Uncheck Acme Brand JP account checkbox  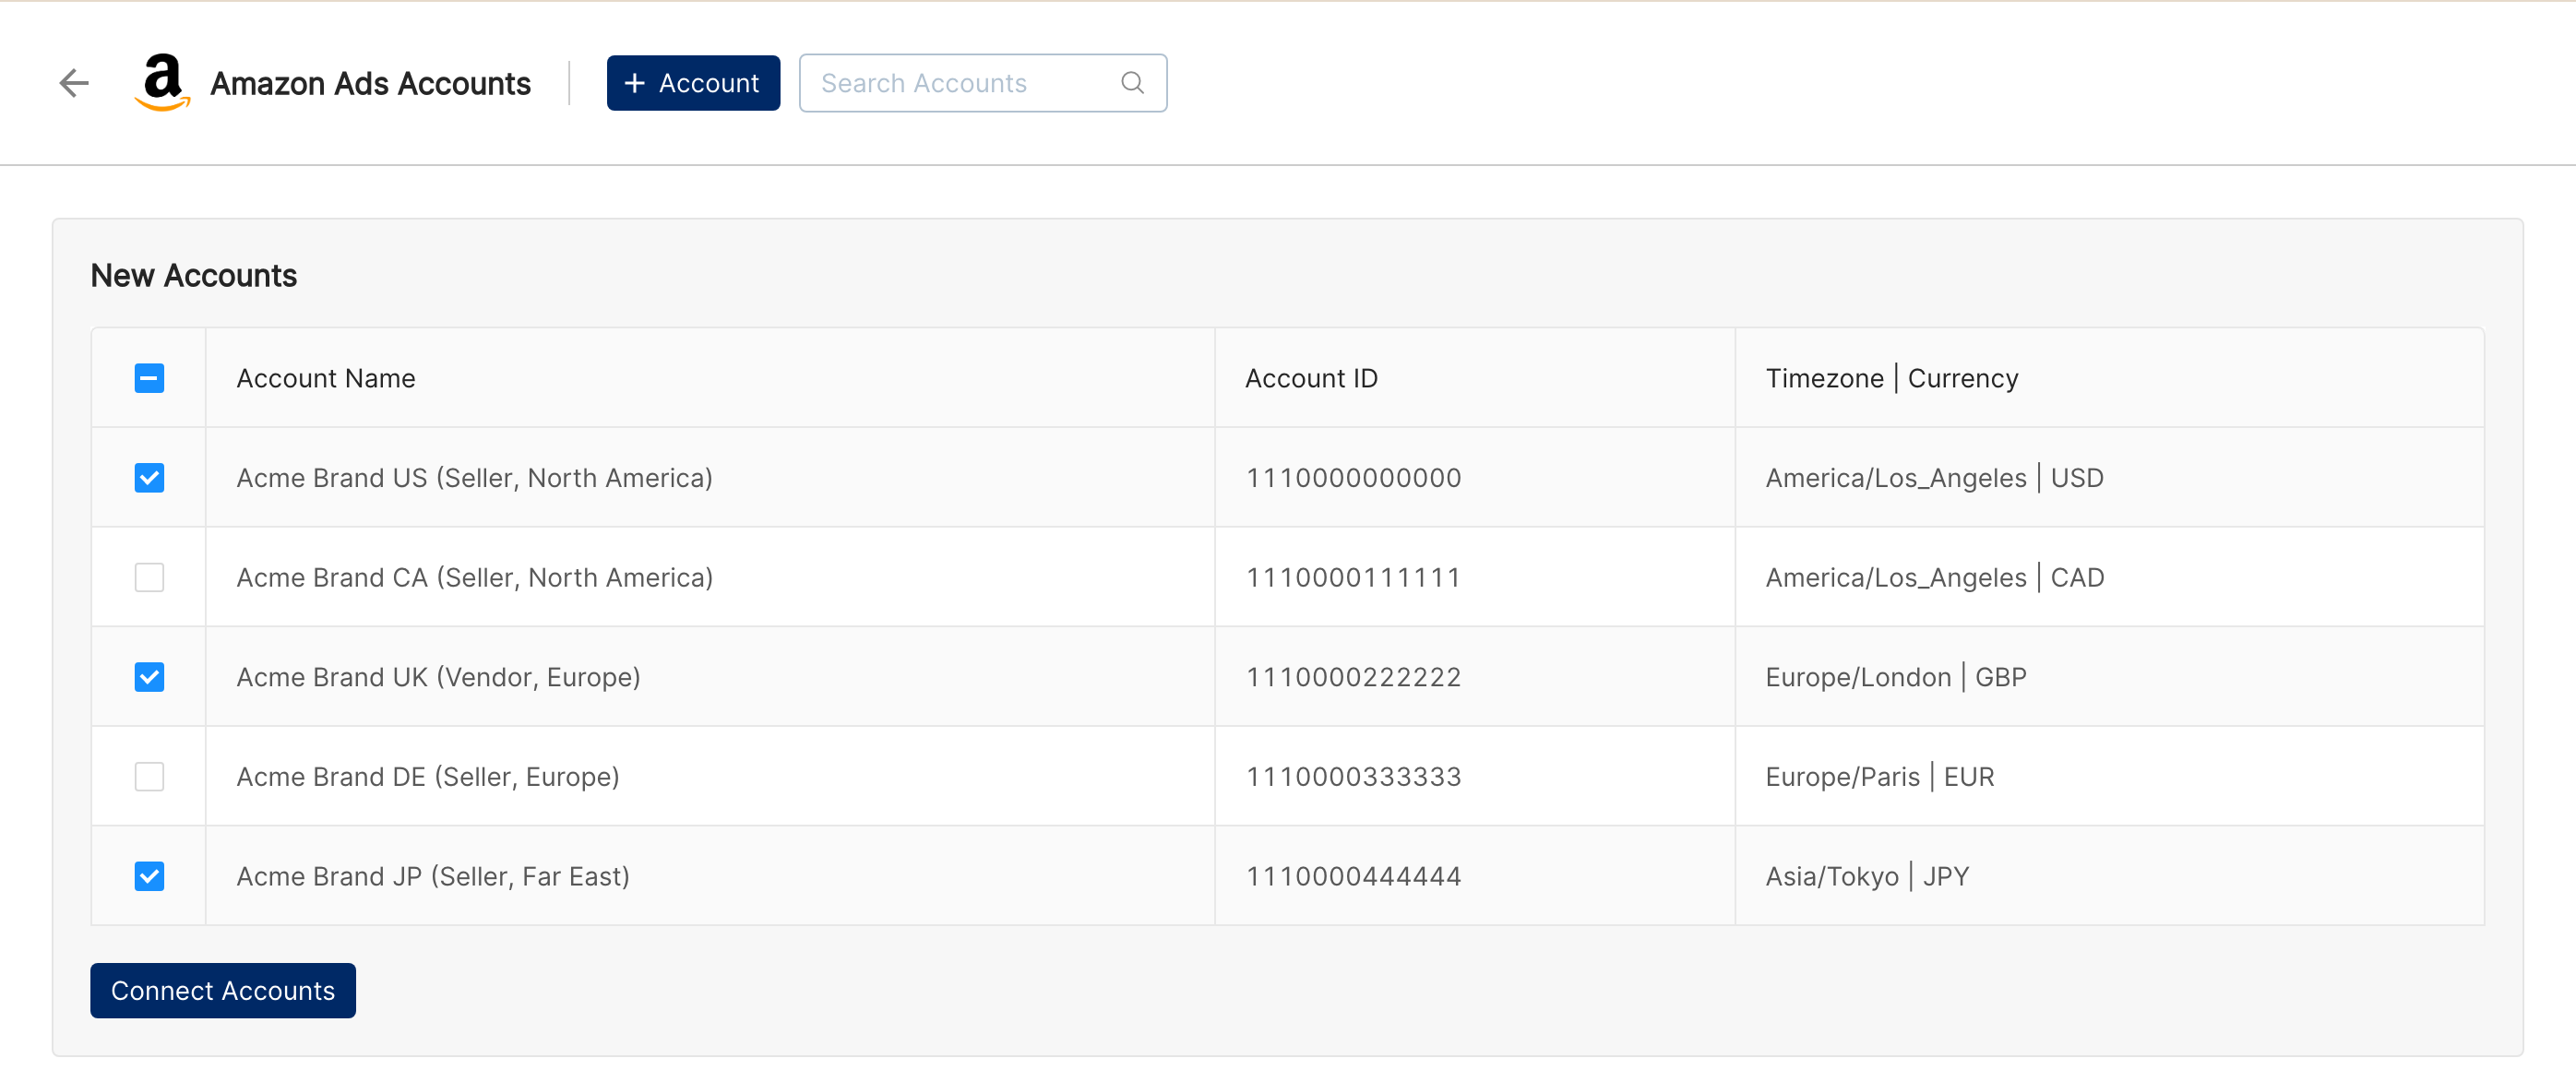pyautogui.click(x=149, y=876)
